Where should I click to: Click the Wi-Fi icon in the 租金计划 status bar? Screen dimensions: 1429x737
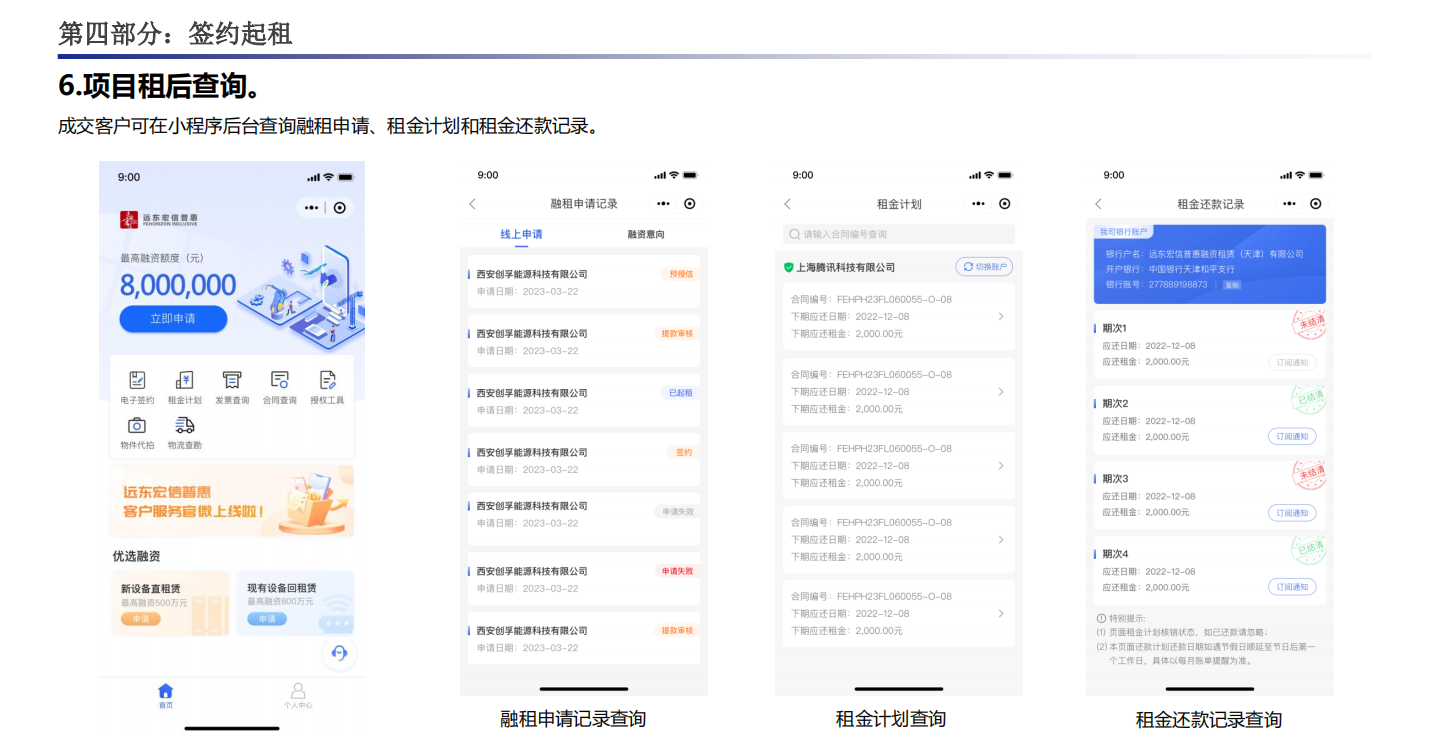click(x=989, y=175)
